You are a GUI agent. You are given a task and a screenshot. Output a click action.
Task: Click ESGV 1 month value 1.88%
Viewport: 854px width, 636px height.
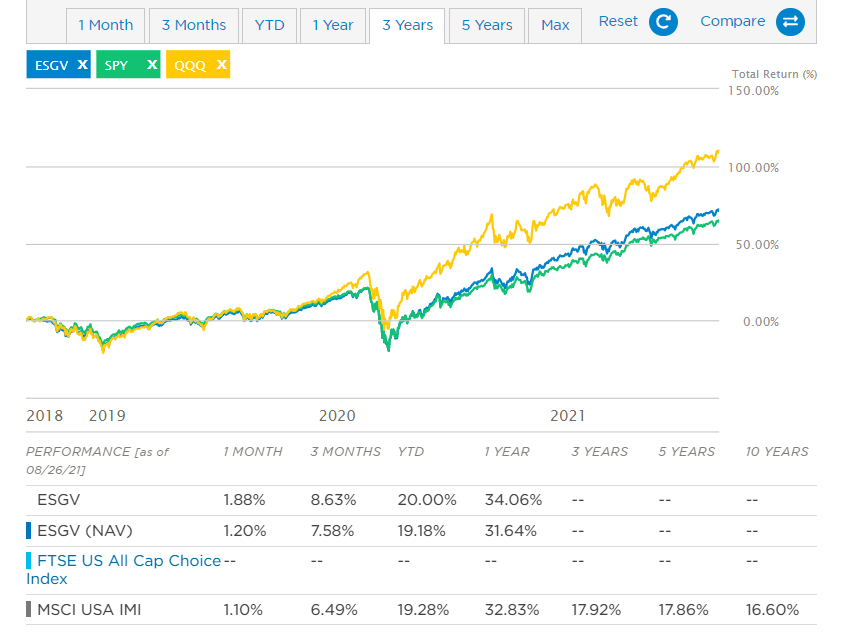244,500
